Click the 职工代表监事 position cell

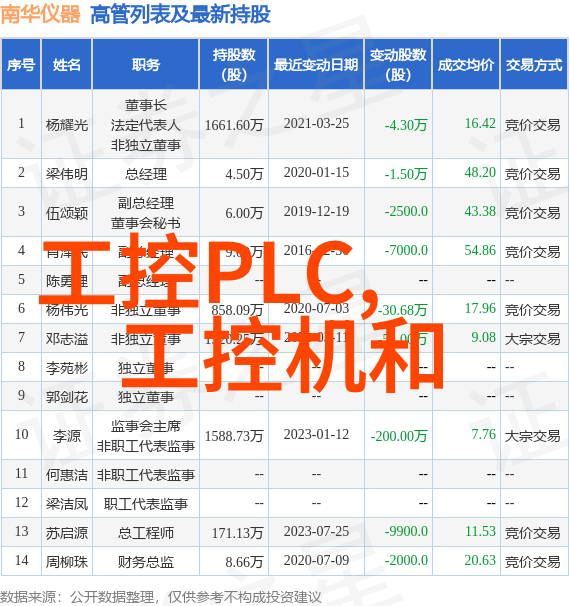point(146,504)
